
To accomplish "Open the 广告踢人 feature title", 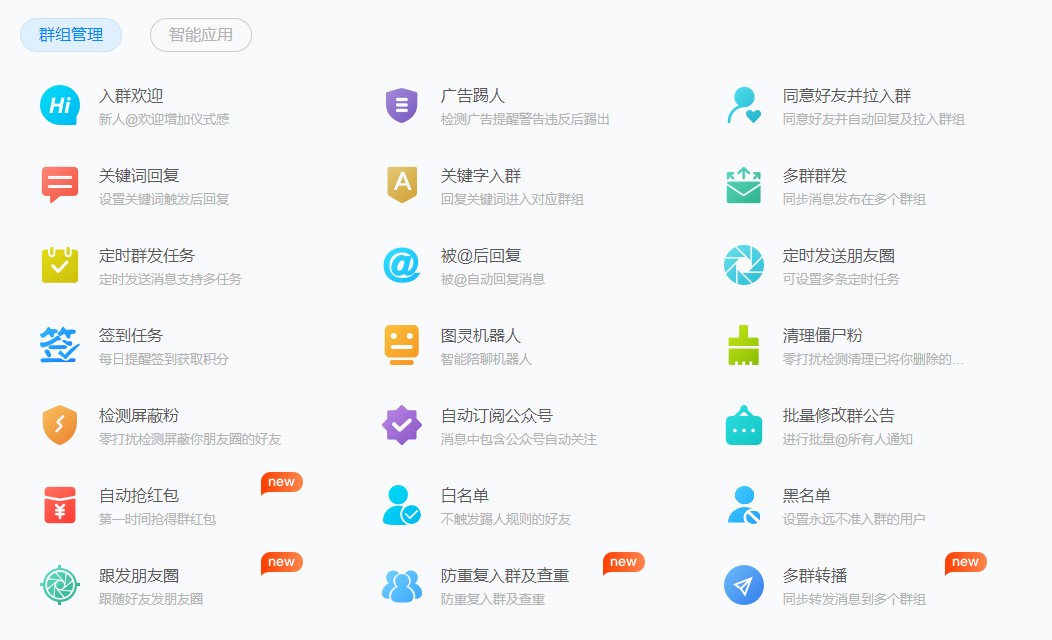I will click(x=473, y=96).
